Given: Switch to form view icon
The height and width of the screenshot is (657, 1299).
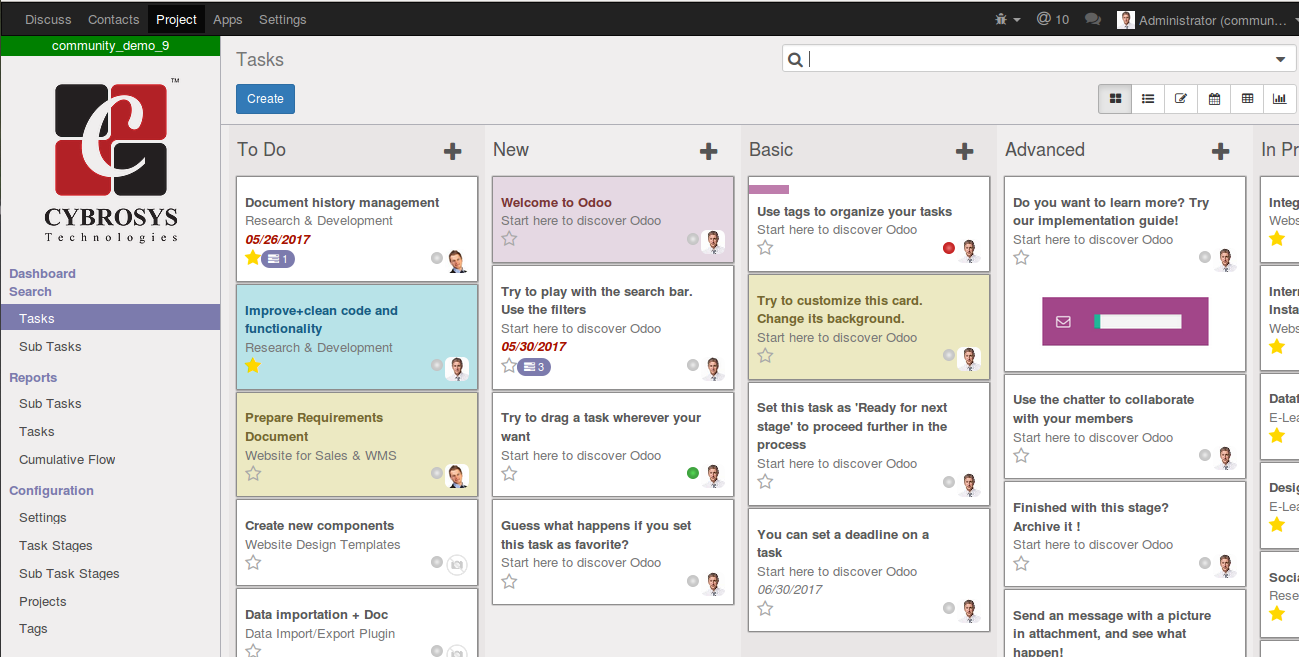Looking at the screenshot, I should pyautogui.click(x=1181, y=99).
